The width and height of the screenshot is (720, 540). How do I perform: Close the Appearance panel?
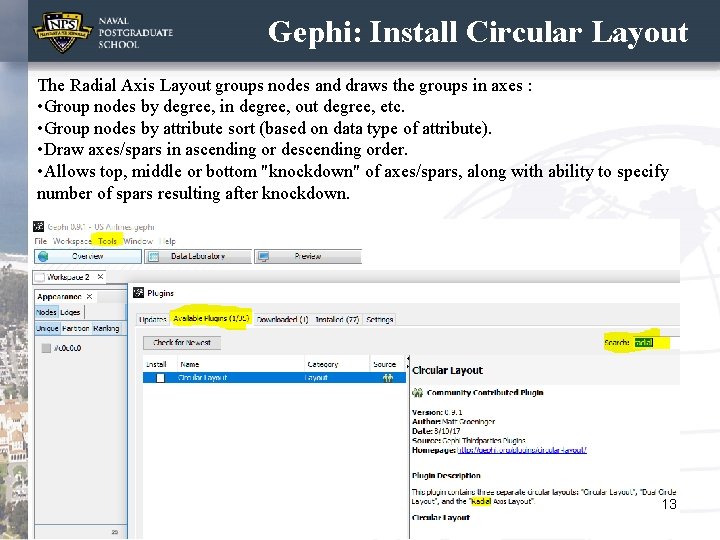pyautogui.click(x=90, y=297)
